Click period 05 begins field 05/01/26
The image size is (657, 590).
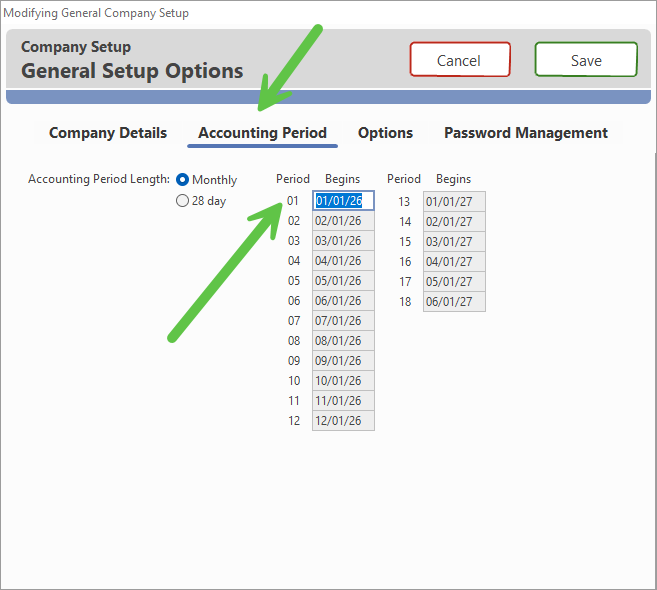[x=343, y=281]
